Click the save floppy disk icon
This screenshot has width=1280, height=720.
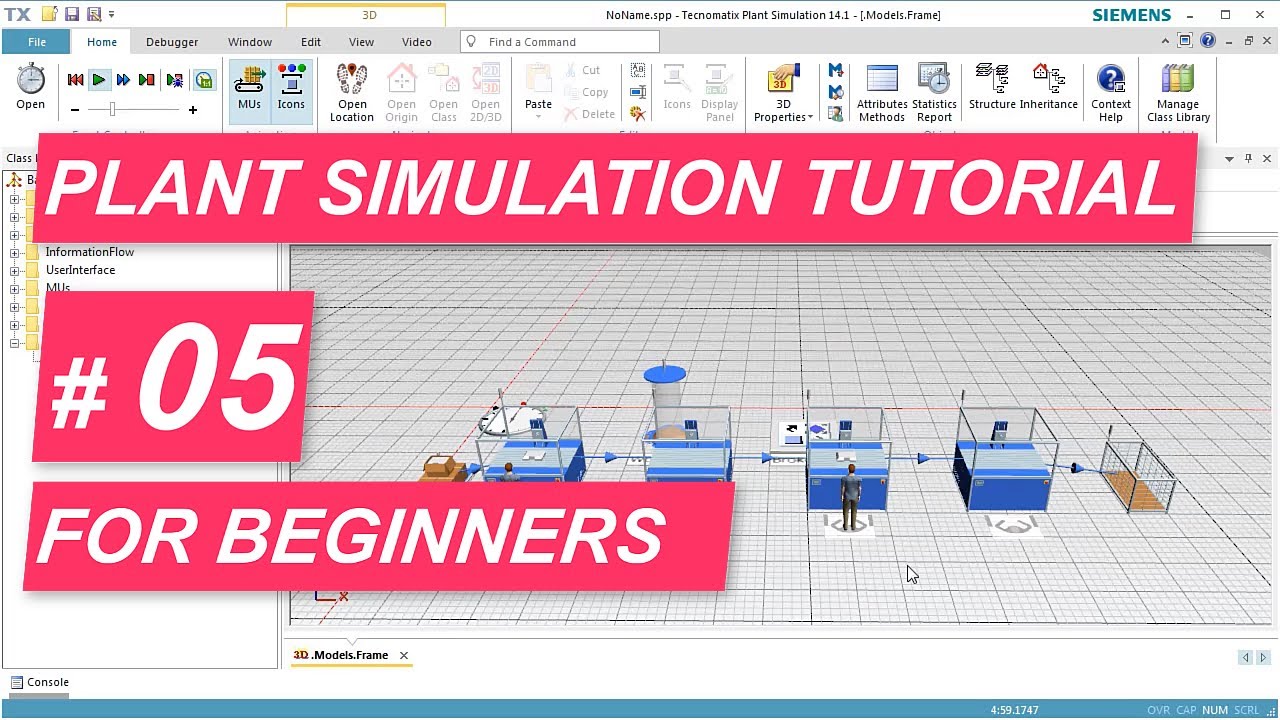point(72,14)
